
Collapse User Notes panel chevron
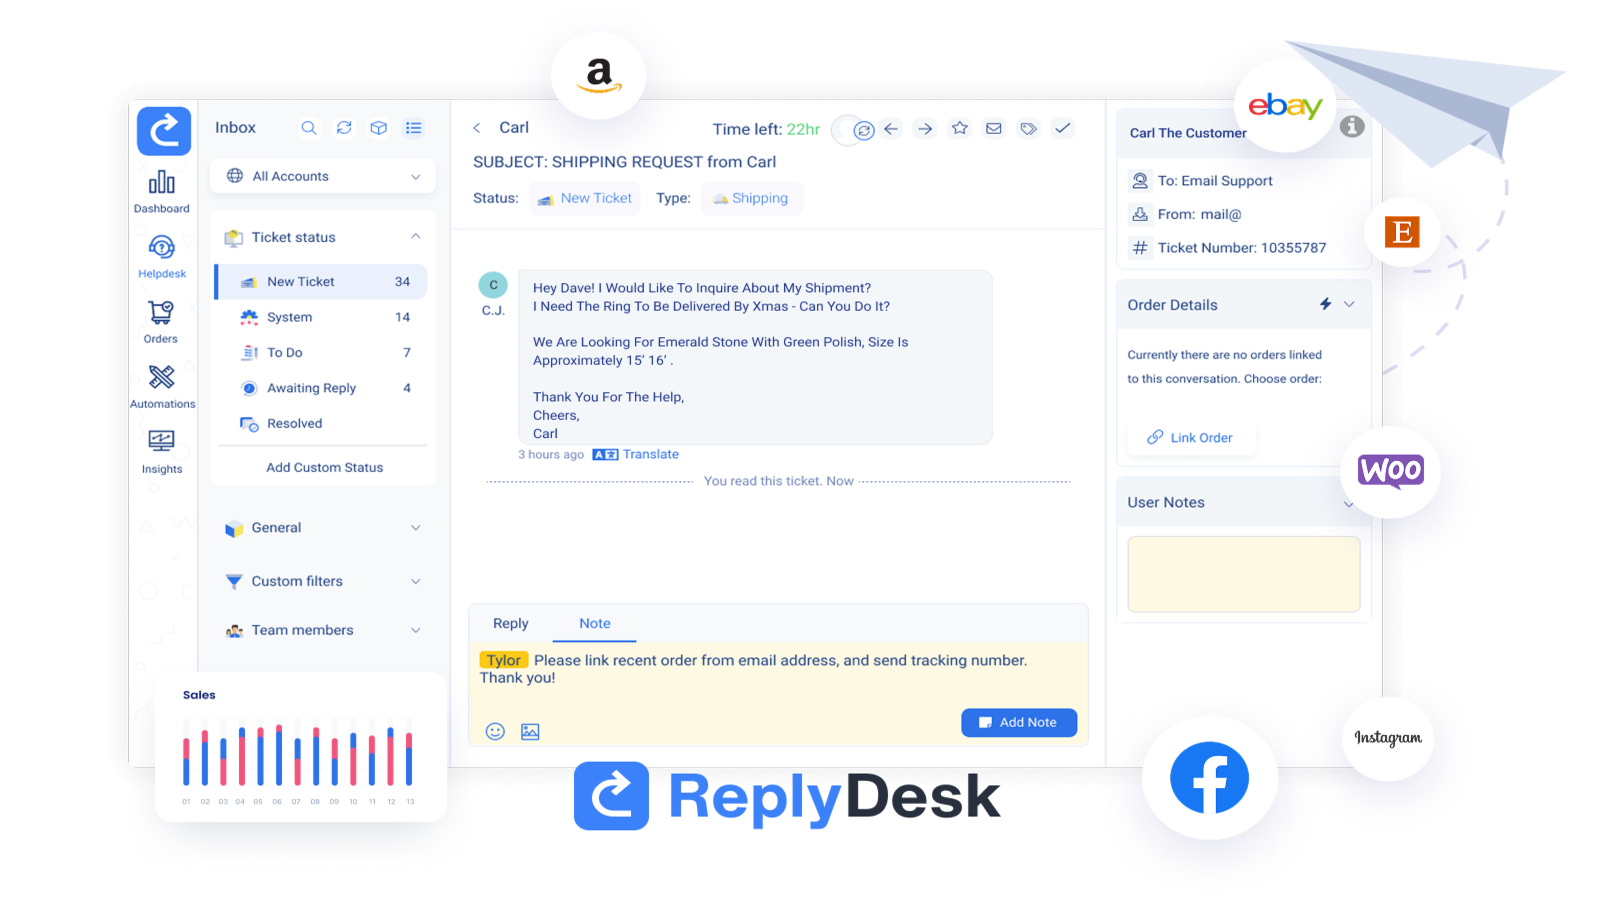tap(1349, 504)
